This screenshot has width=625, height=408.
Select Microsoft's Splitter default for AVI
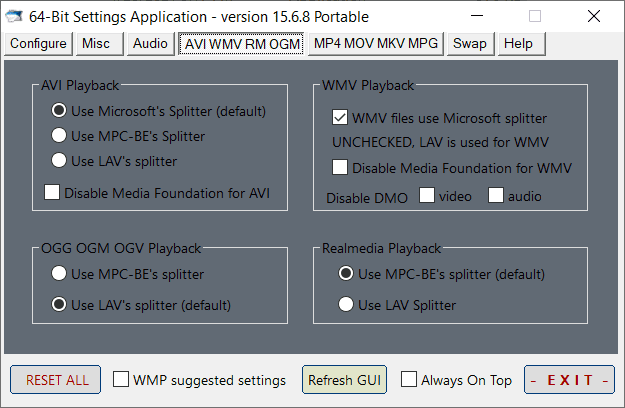(59, 110)
